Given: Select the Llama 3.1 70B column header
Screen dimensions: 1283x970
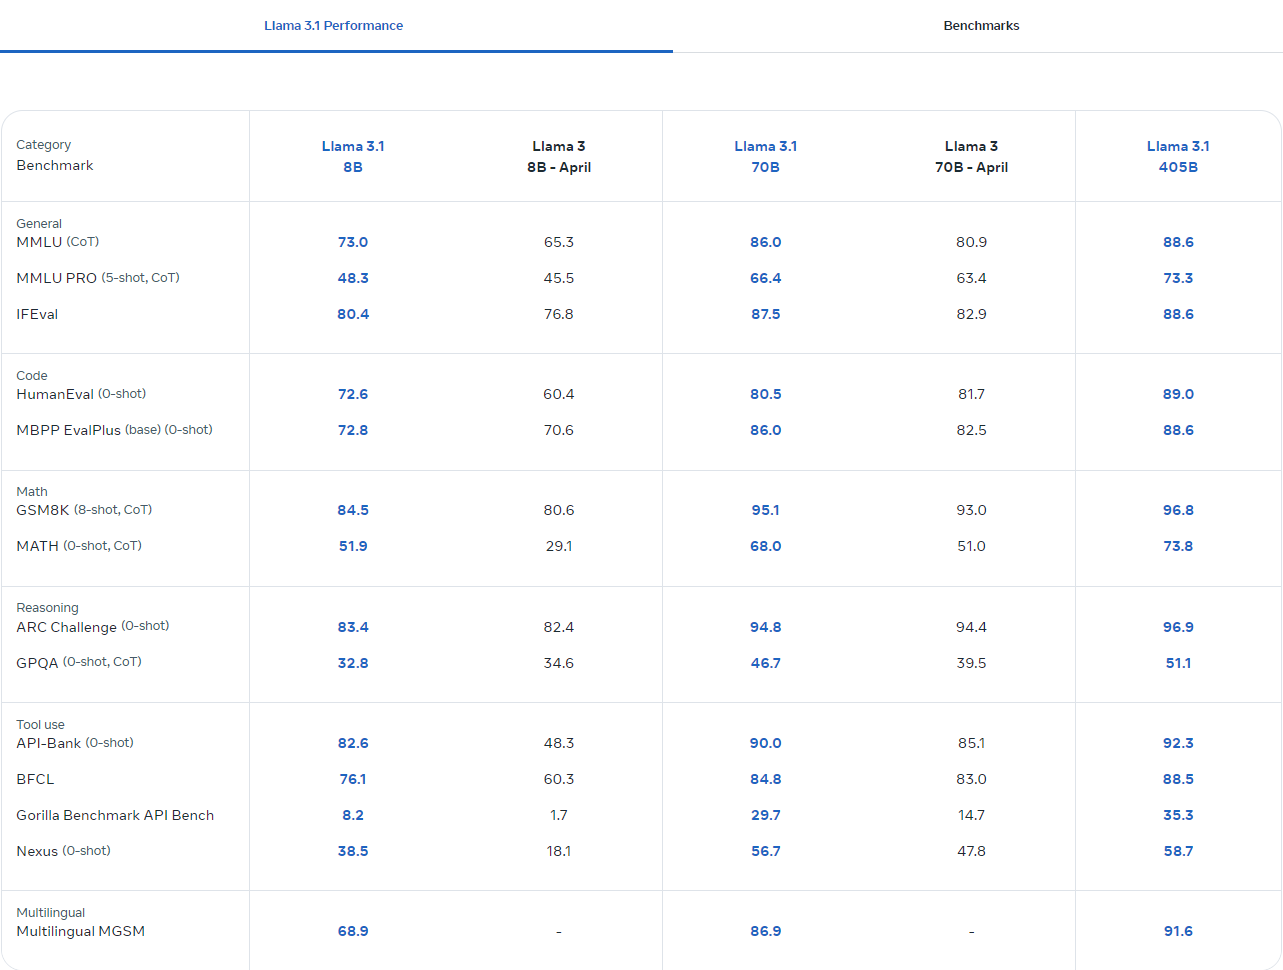Looking at the screenshot, I should click(766, 157).
